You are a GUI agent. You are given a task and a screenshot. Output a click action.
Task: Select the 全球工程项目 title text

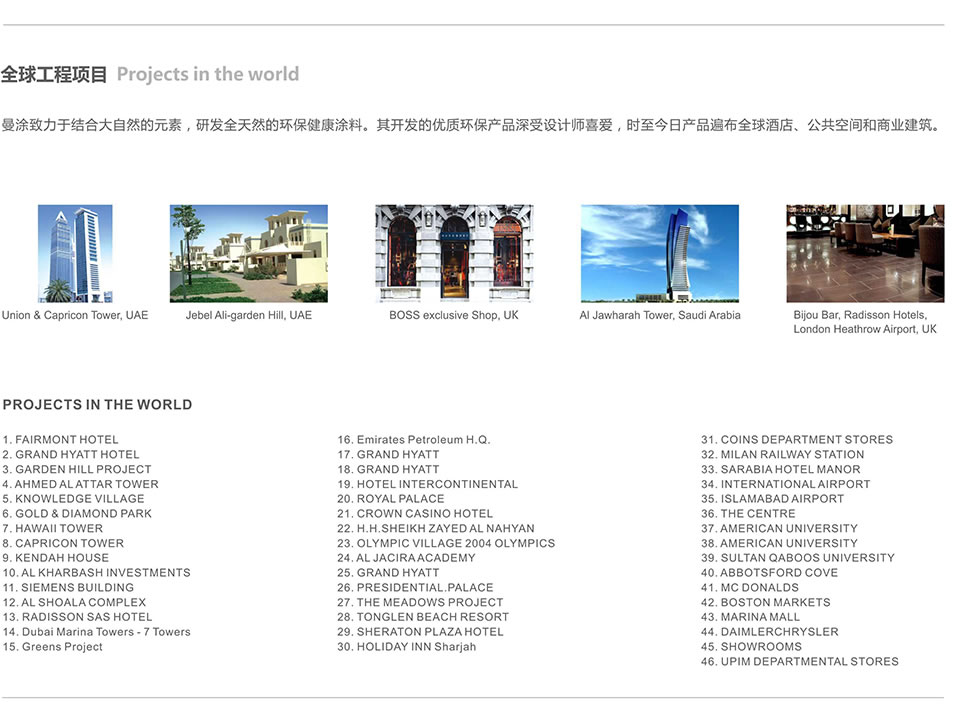coord(54,74)
